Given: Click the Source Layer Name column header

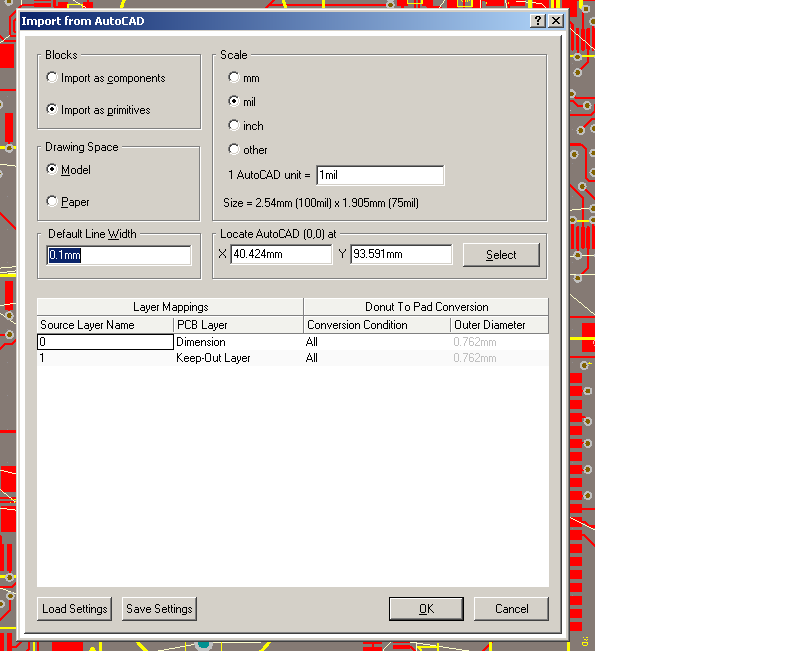Looking at the screenshot, I should point(105,325).
